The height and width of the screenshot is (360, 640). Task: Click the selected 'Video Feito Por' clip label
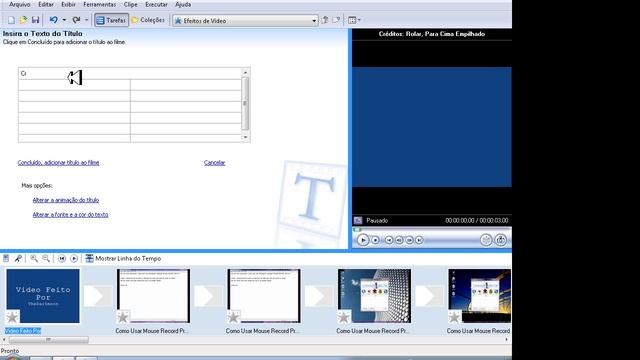tap(23, 331)
